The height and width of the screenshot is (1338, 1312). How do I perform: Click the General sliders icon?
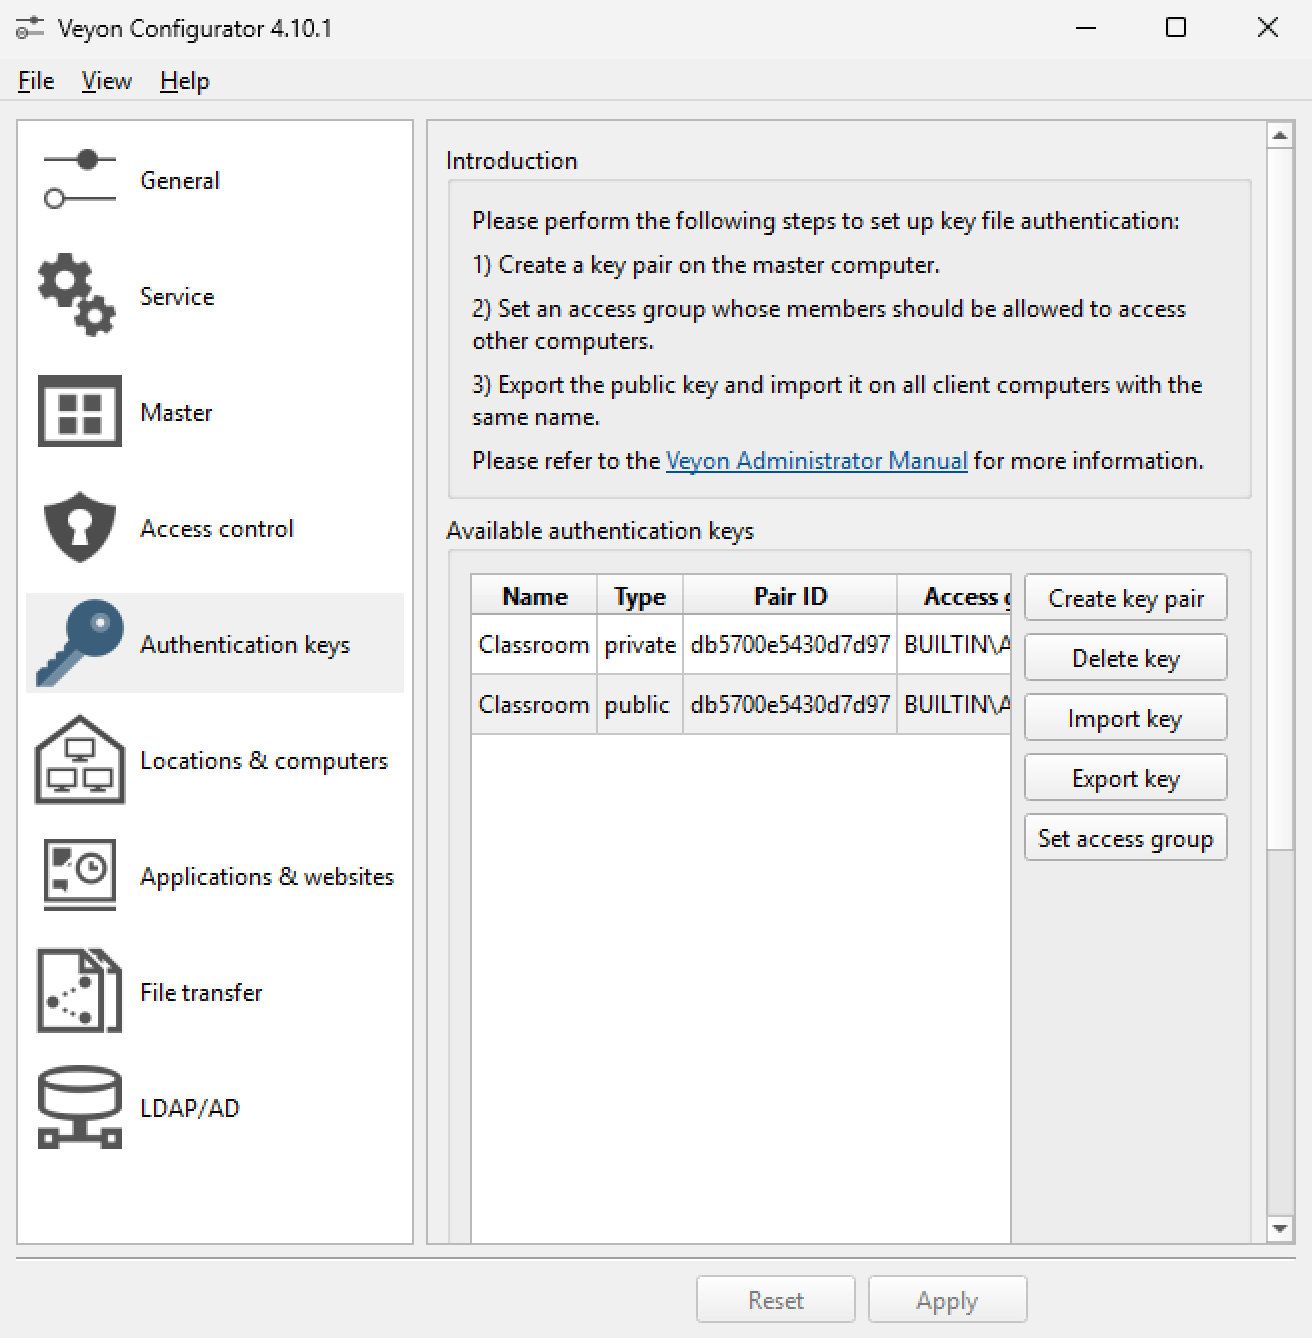click(79, 180)
